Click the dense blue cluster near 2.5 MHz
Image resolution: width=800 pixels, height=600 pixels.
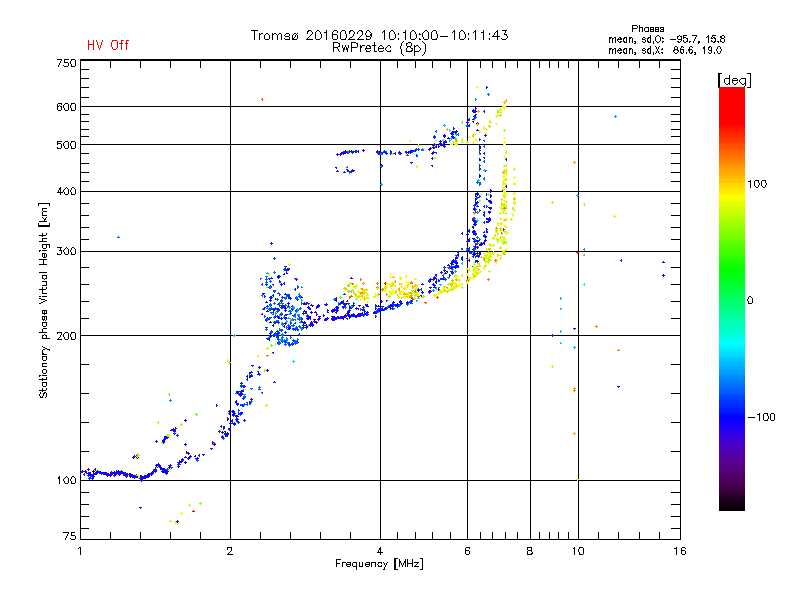283,311
